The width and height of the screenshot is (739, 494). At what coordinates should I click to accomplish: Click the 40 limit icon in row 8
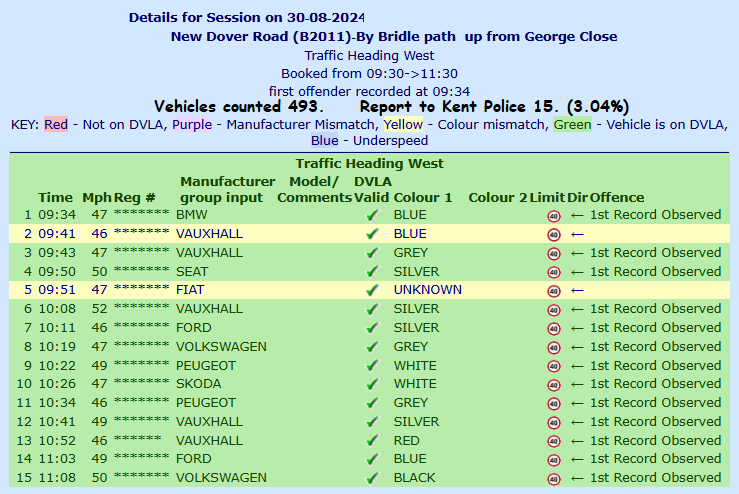[554, 348]
